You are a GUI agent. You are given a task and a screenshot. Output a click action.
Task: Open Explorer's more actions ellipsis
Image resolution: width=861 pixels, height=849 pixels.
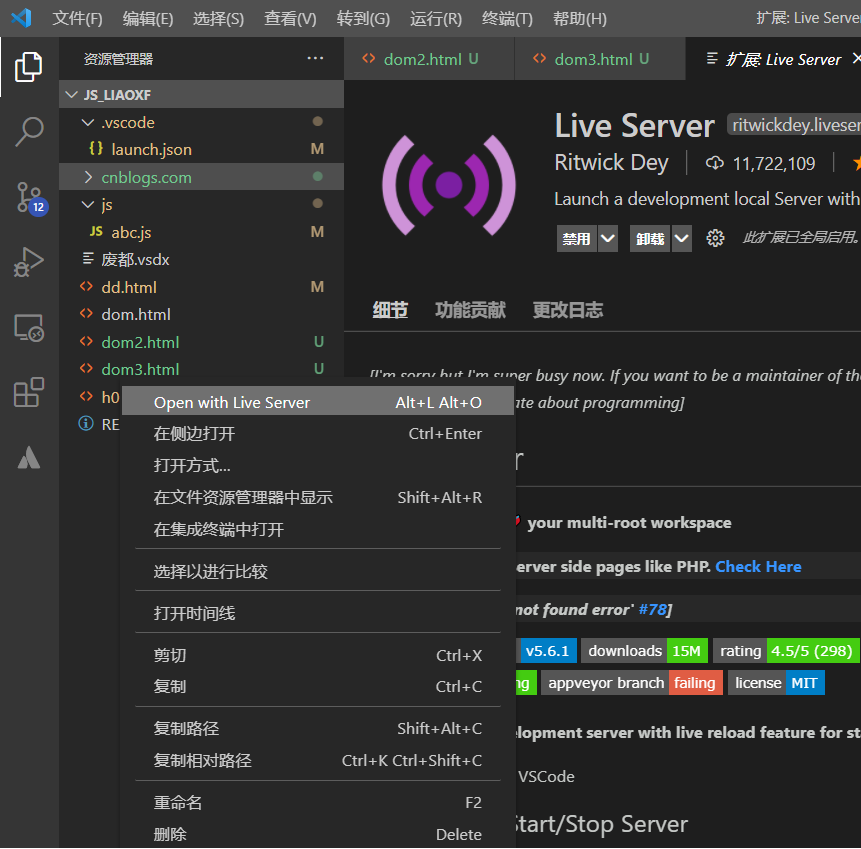(x=315, y=58)
